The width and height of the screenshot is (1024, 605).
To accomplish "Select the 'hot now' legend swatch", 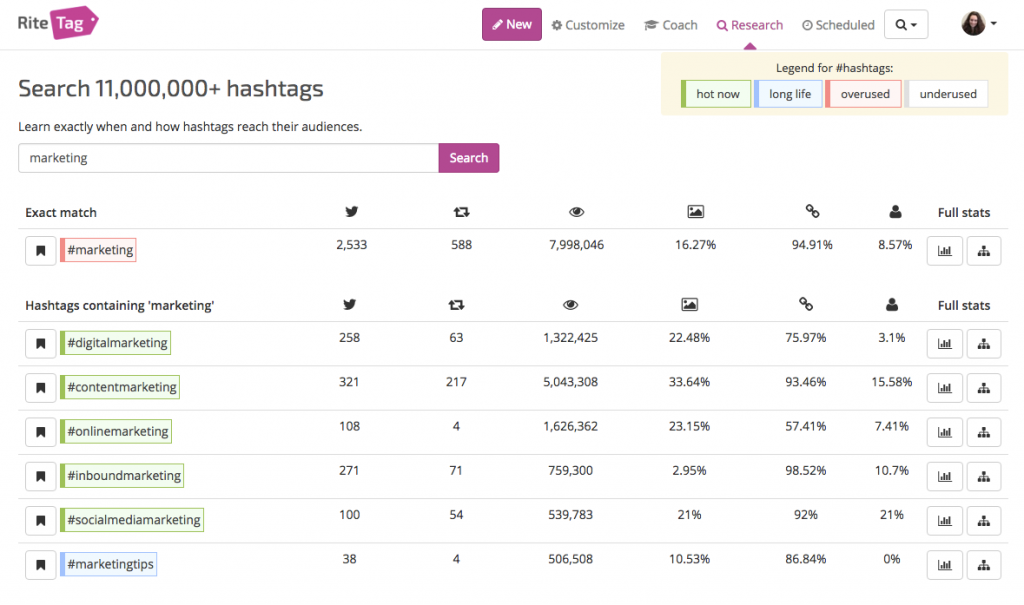I will pyautogui.click(x=716, y=94).
